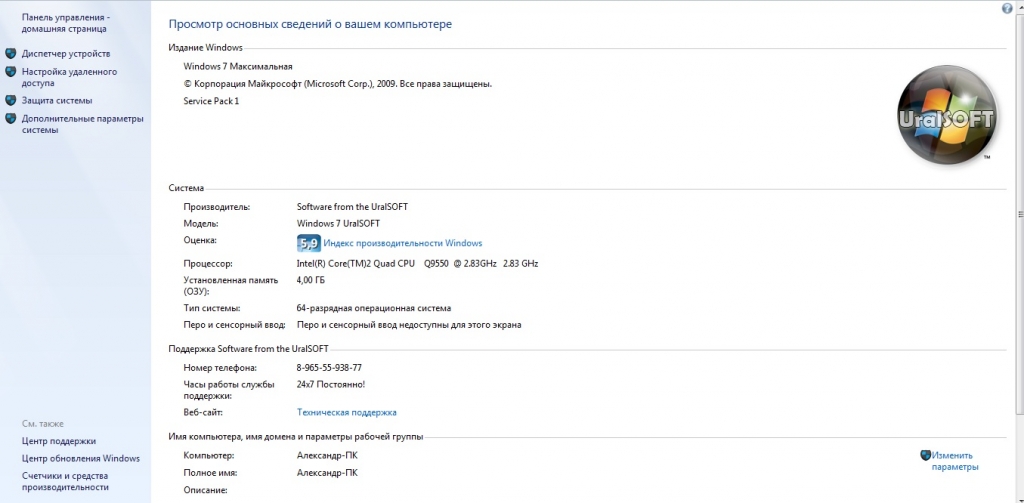The image size is (1024, 503).
Task: Open help via the blue question mark icon
Action: click(x=1007, y=8)
